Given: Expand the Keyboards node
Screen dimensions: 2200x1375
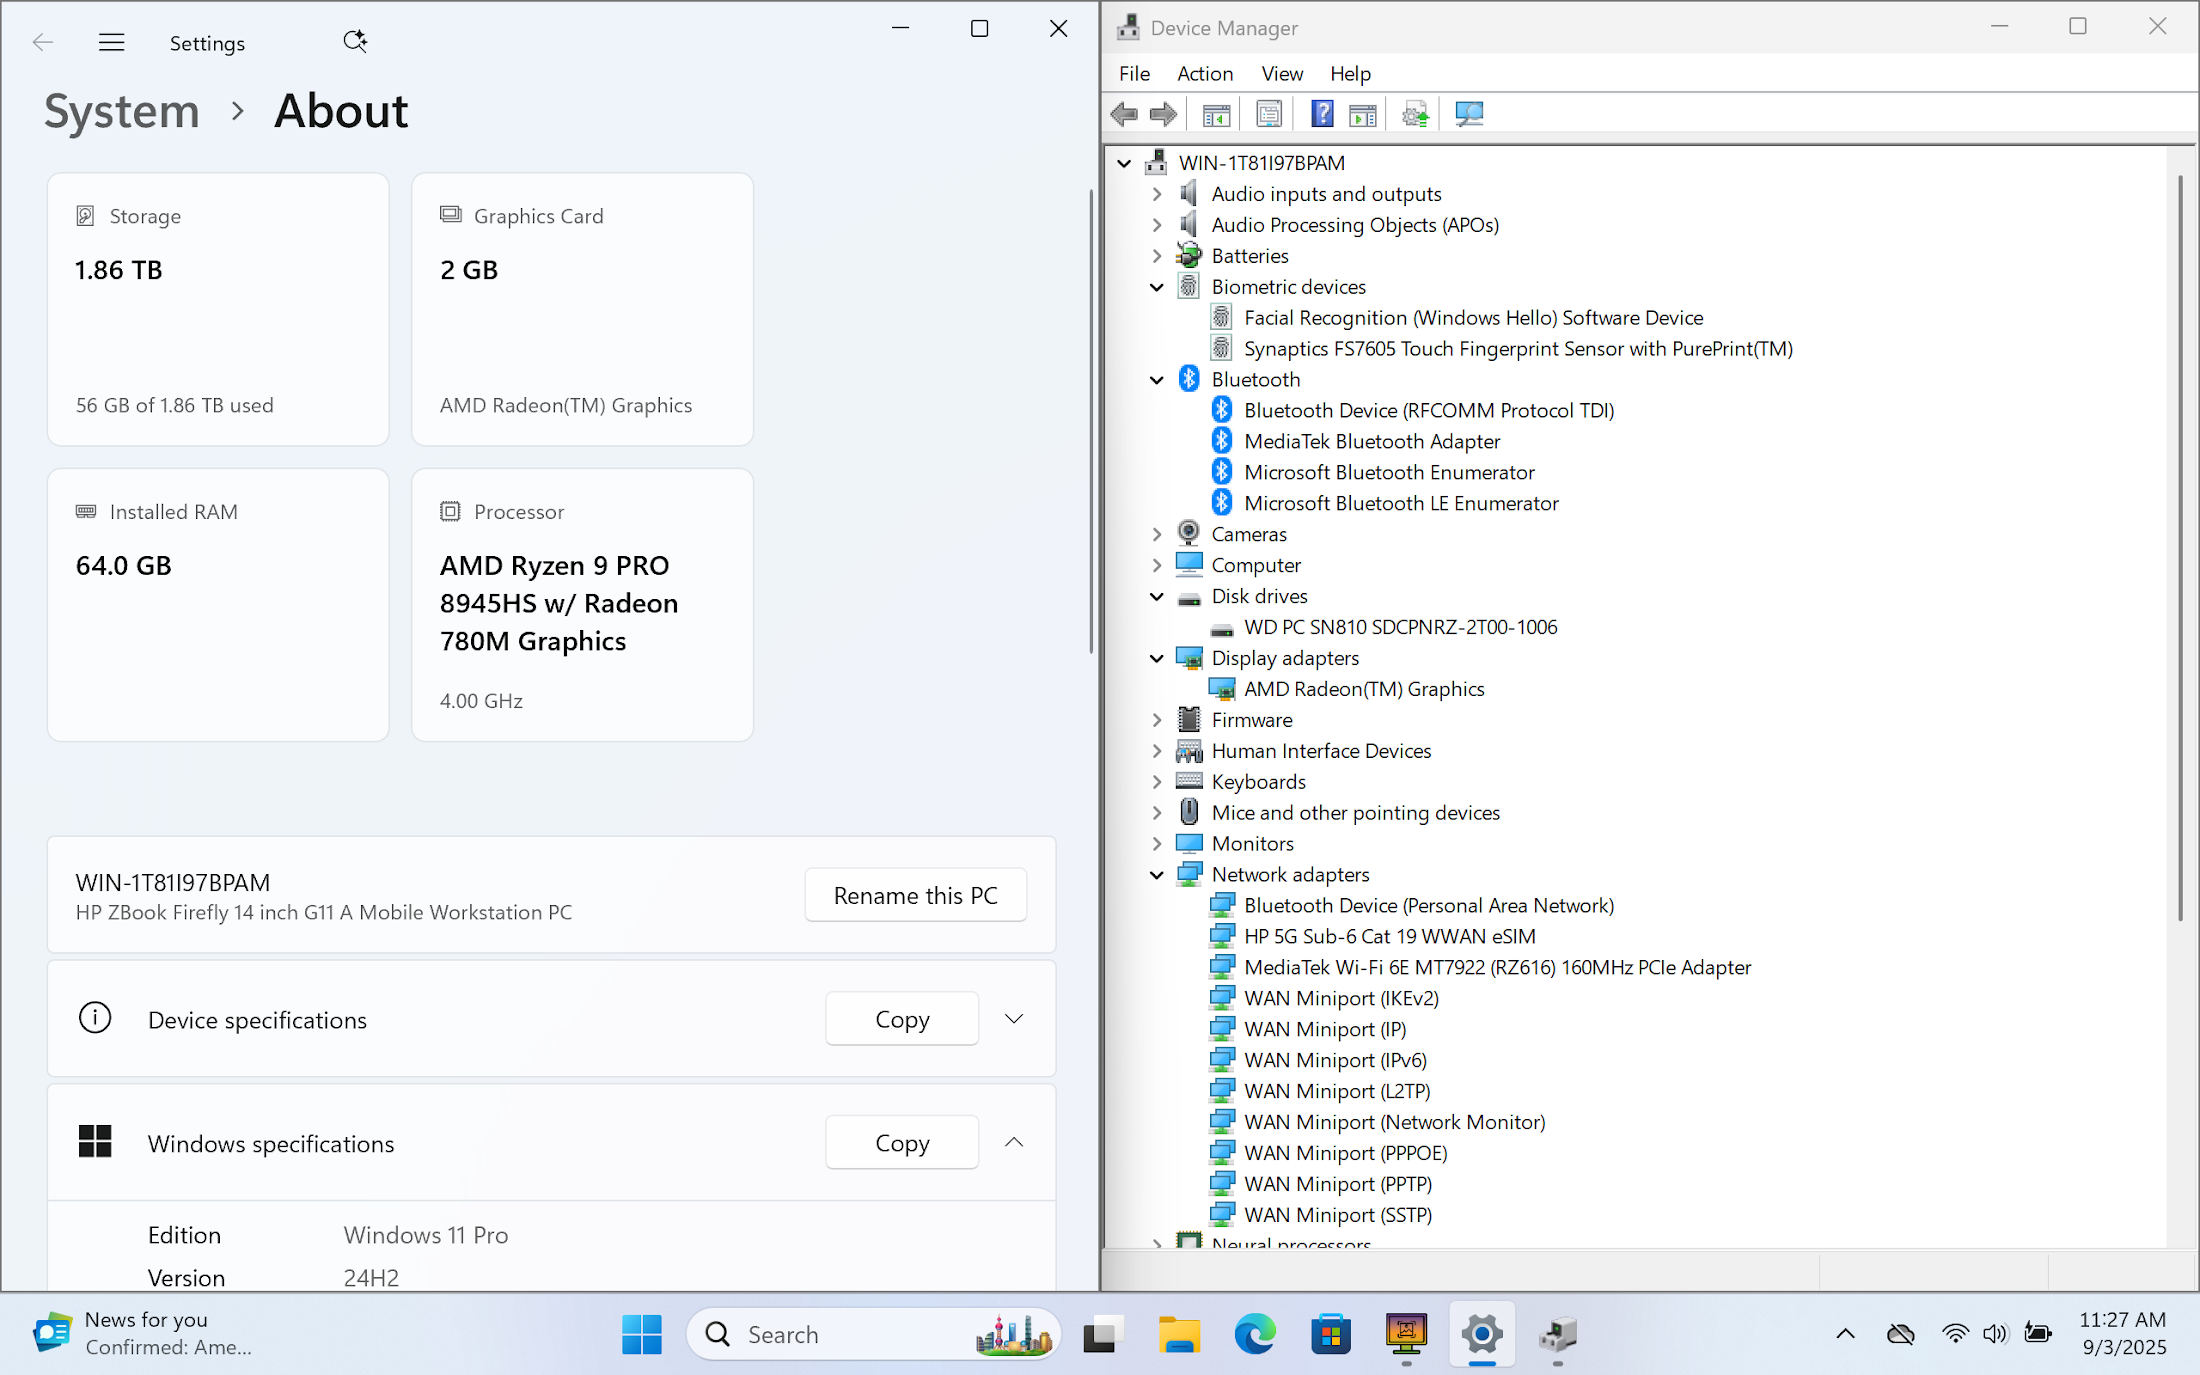Looking at the screenshot, I should tap(1157, 782).
